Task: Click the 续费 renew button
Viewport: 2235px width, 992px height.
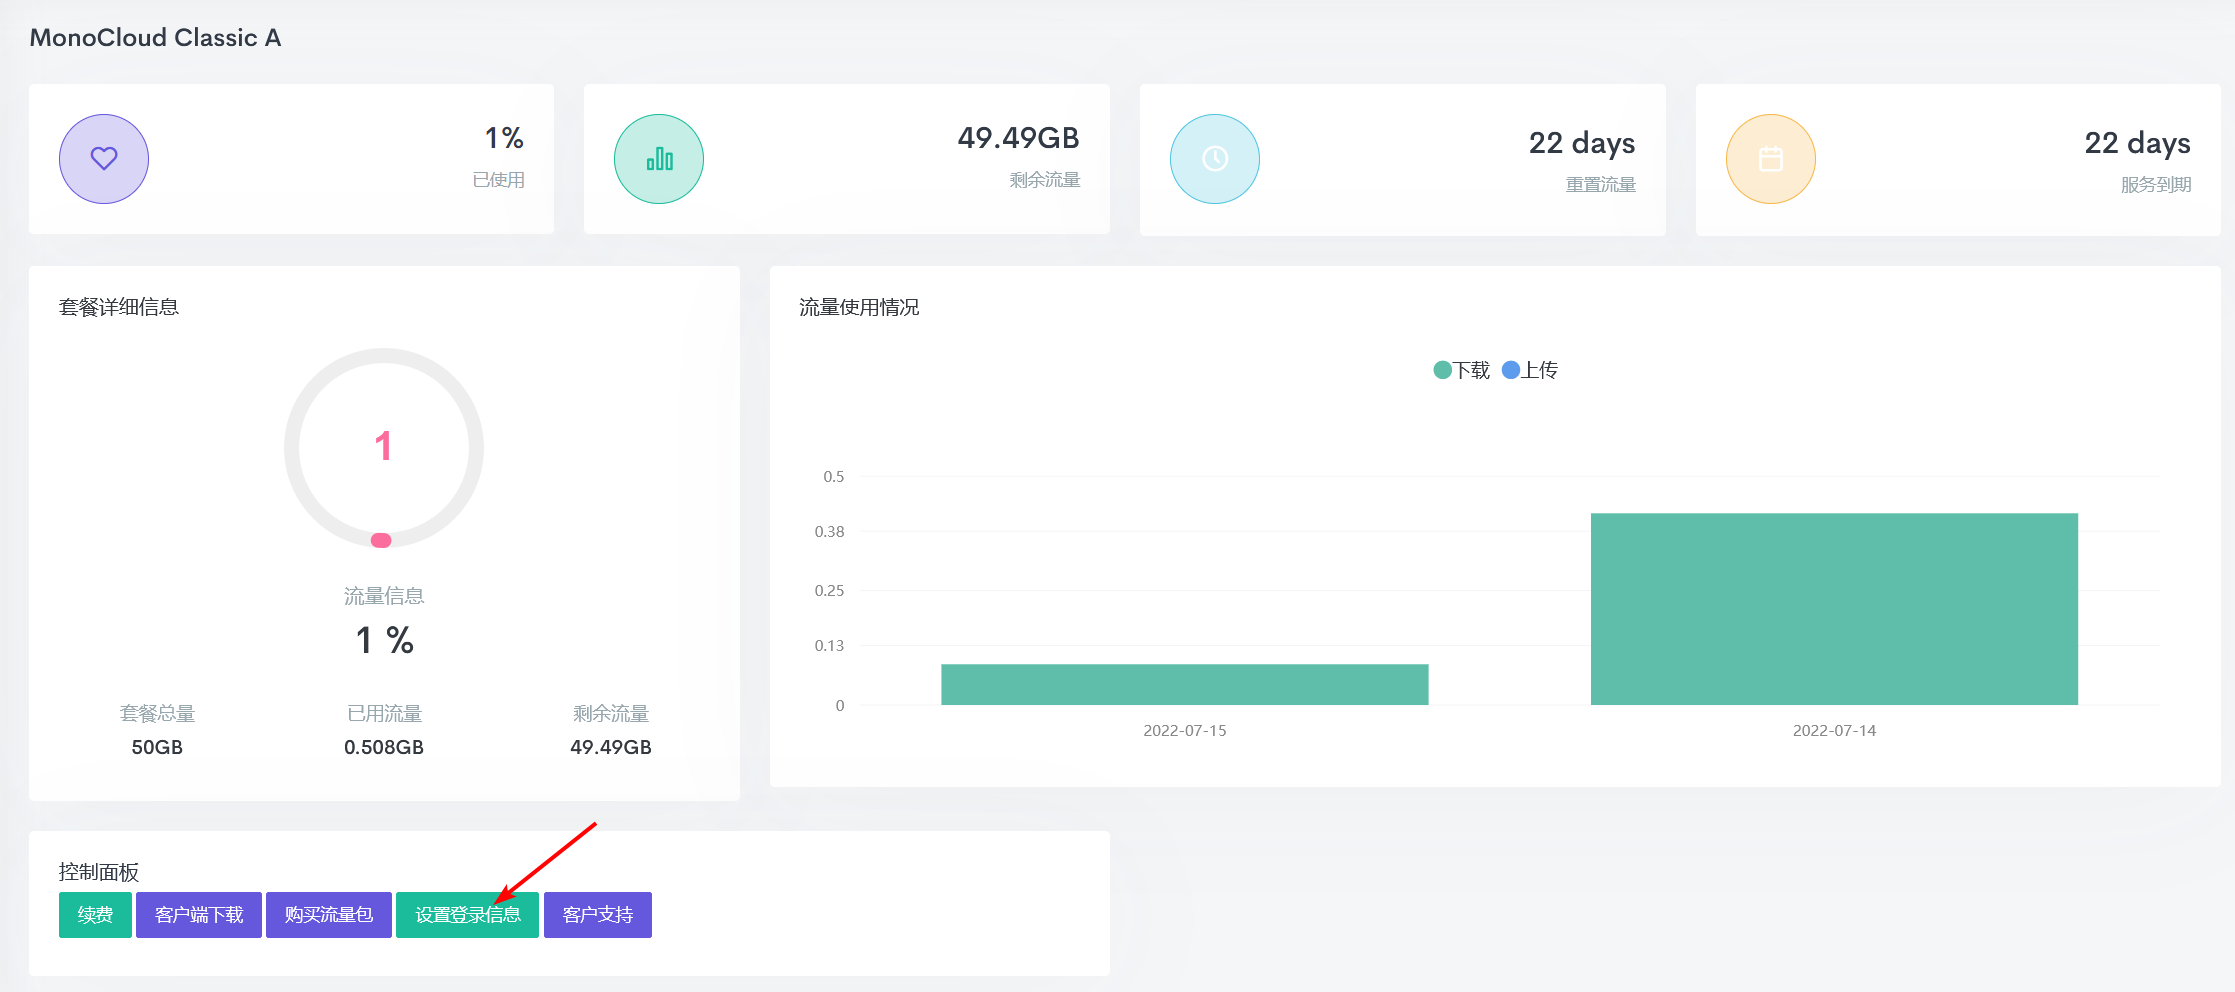Action: coord(95,915)
